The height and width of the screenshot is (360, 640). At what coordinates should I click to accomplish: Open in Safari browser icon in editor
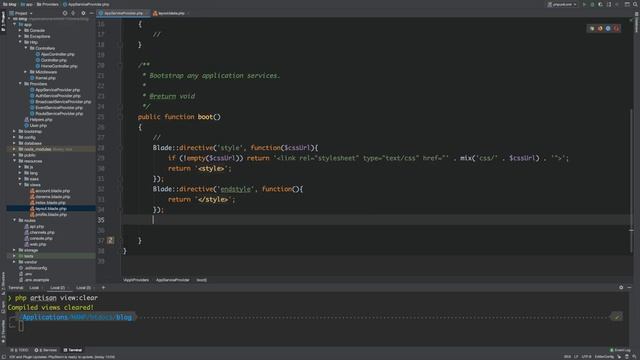pos(608,28)
